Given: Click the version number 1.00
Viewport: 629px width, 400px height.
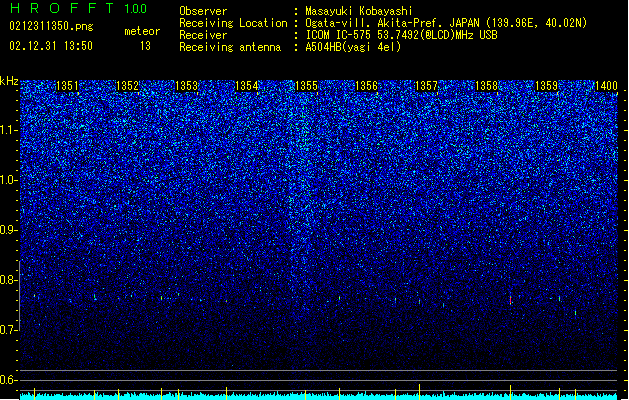Looking at the screenshot, I should point(136,9).
